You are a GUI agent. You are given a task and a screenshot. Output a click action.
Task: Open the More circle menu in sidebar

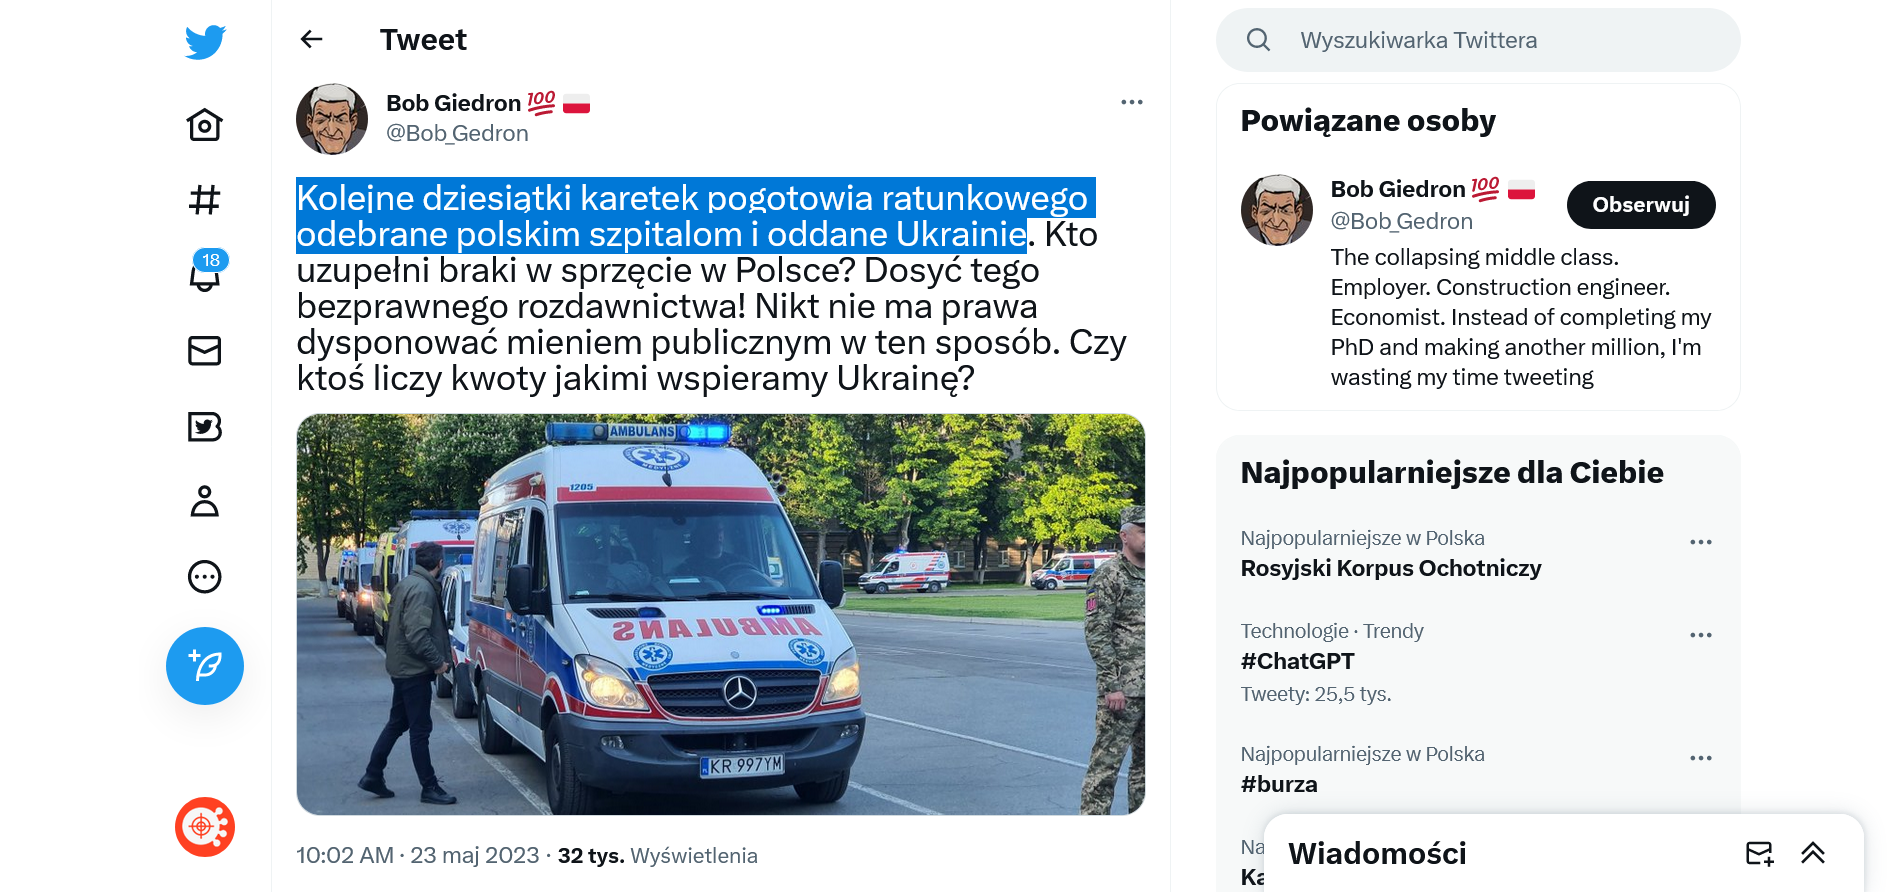coord(205,577)
